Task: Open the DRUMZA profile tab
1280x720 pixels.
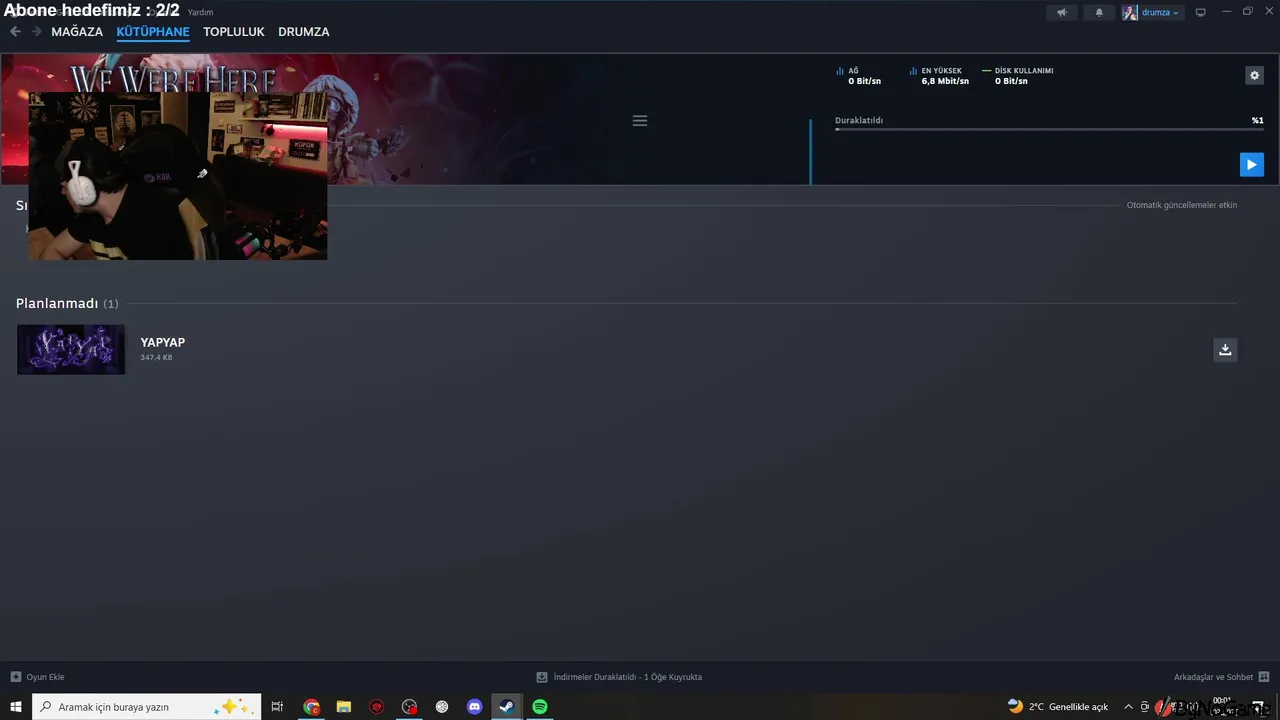Action: click(x=303, y=32)
